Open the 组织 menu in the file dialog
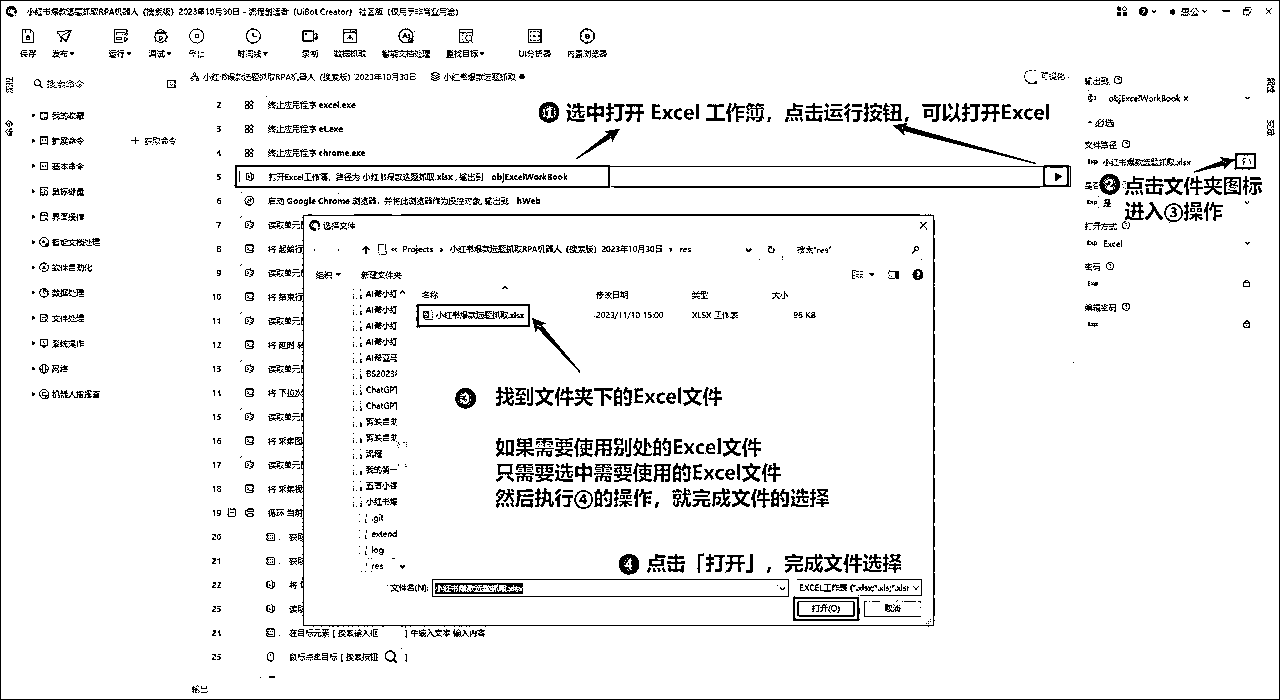Image resolution: width=1280 pixels, height=700 pixels. pyautogui.click(x=328, y=275)
